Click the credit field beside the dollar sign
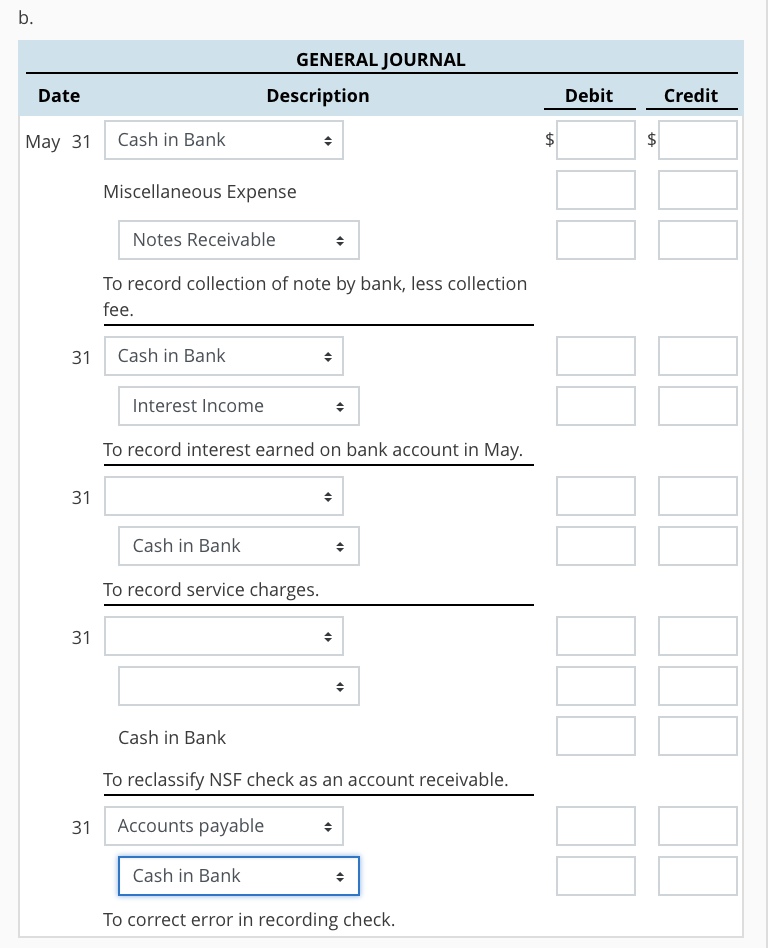Viewport: 768px width, 948px height. pyautogui.click(x=697, y=140)
